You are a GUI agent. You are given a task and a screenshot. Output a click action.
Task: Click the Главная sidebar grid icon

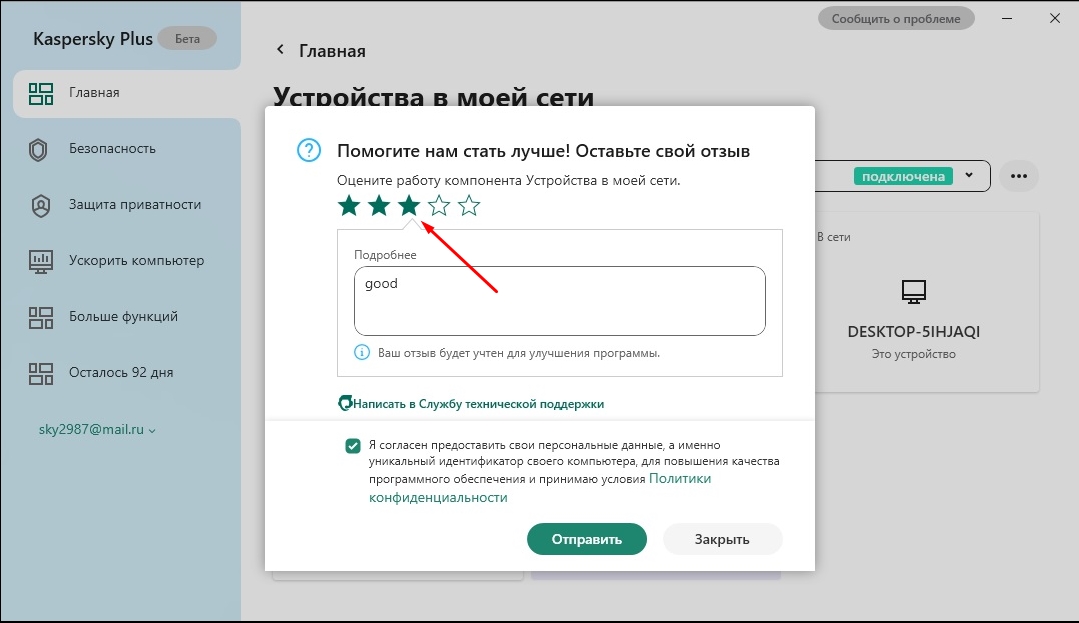[x=40, y=93]
